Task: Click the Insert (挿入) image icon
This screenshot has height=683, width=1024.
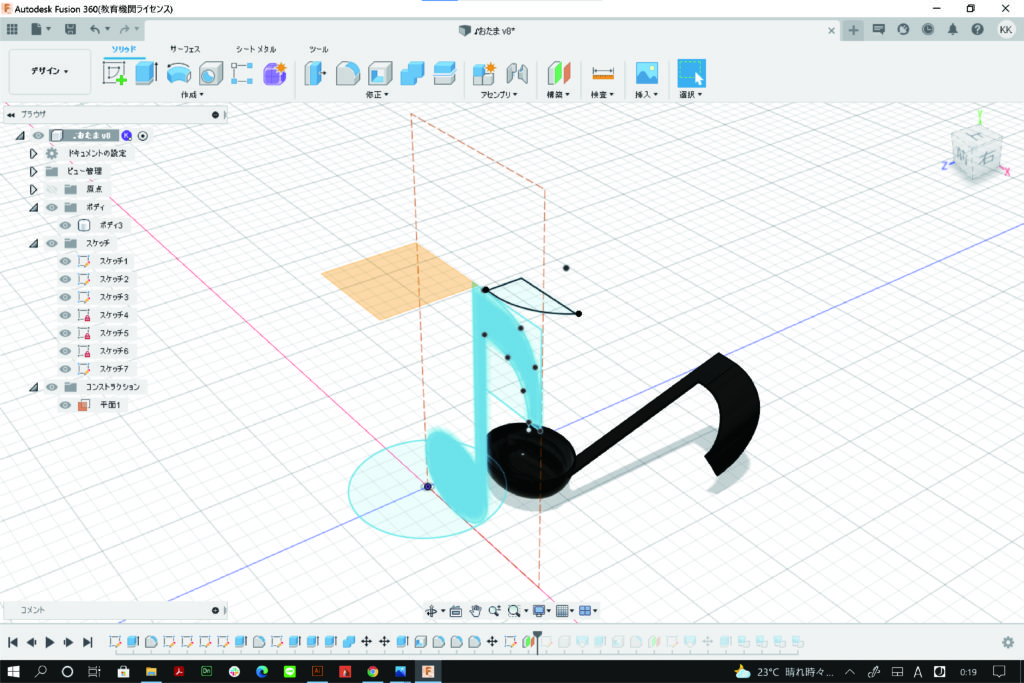Action: 646,73
